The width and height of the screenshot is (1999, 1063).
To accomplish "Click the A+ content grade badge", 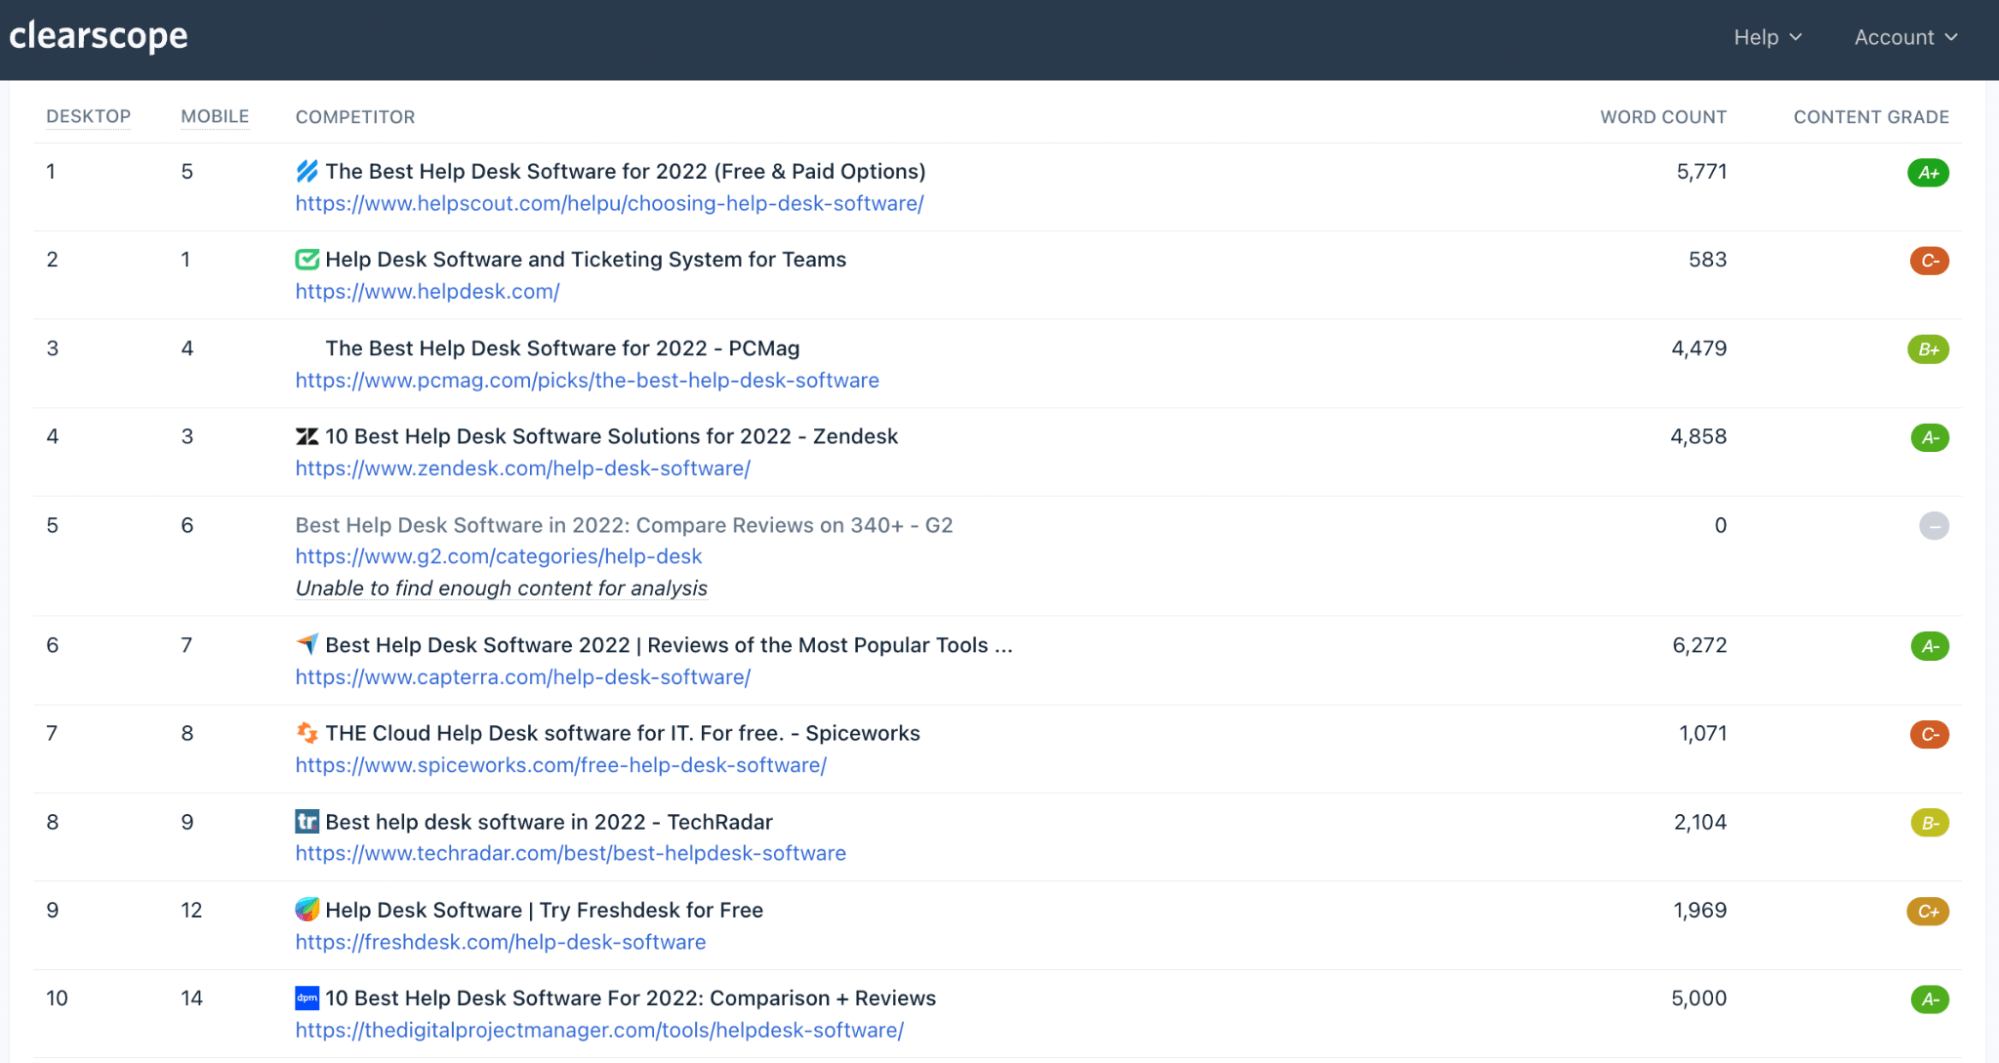I will tap(1928, 172).
